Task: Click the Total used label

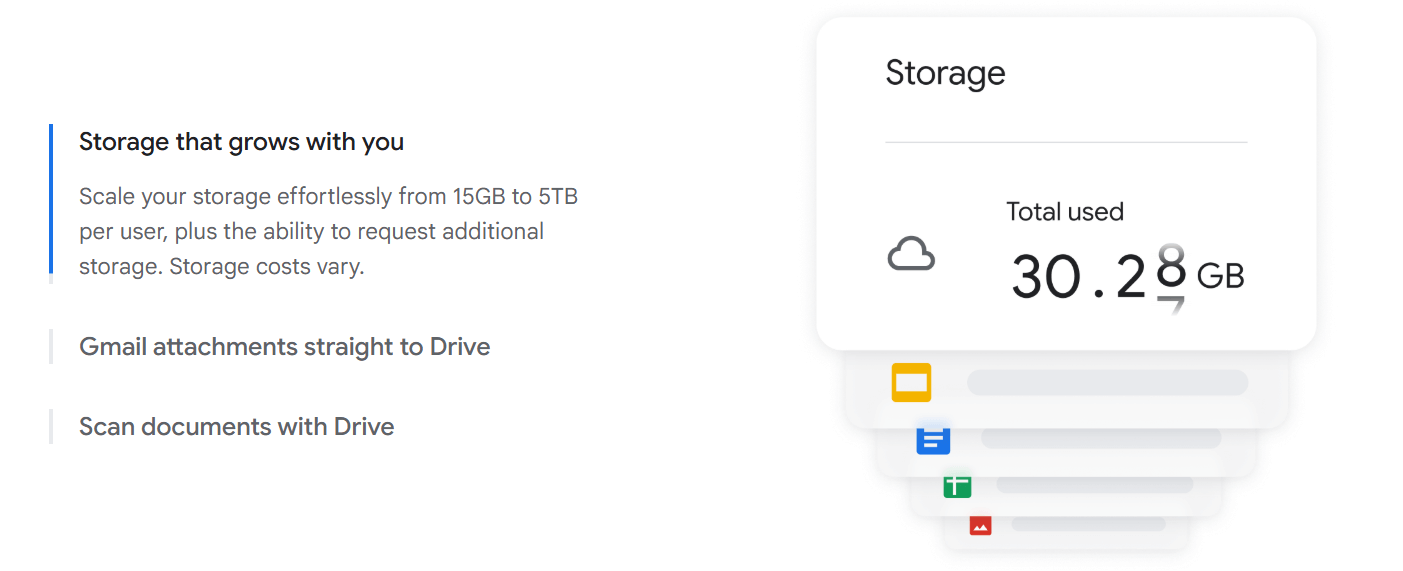Action: tap(1065, 212)
